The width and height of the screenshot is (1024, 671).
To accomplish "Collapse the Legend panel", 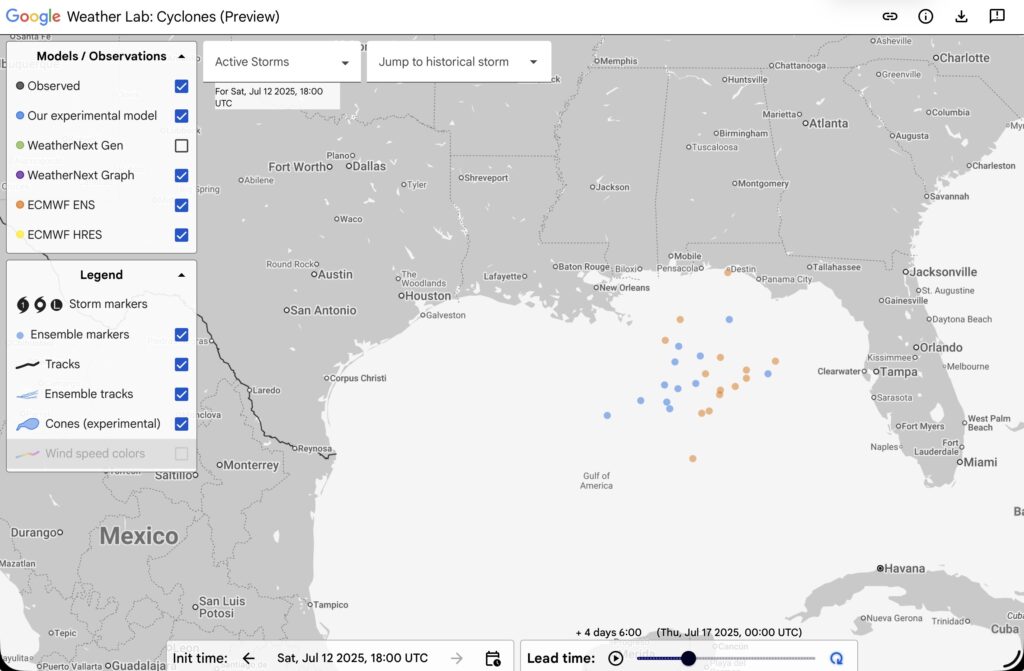I will pyautogui.click(x=181, y=275).
